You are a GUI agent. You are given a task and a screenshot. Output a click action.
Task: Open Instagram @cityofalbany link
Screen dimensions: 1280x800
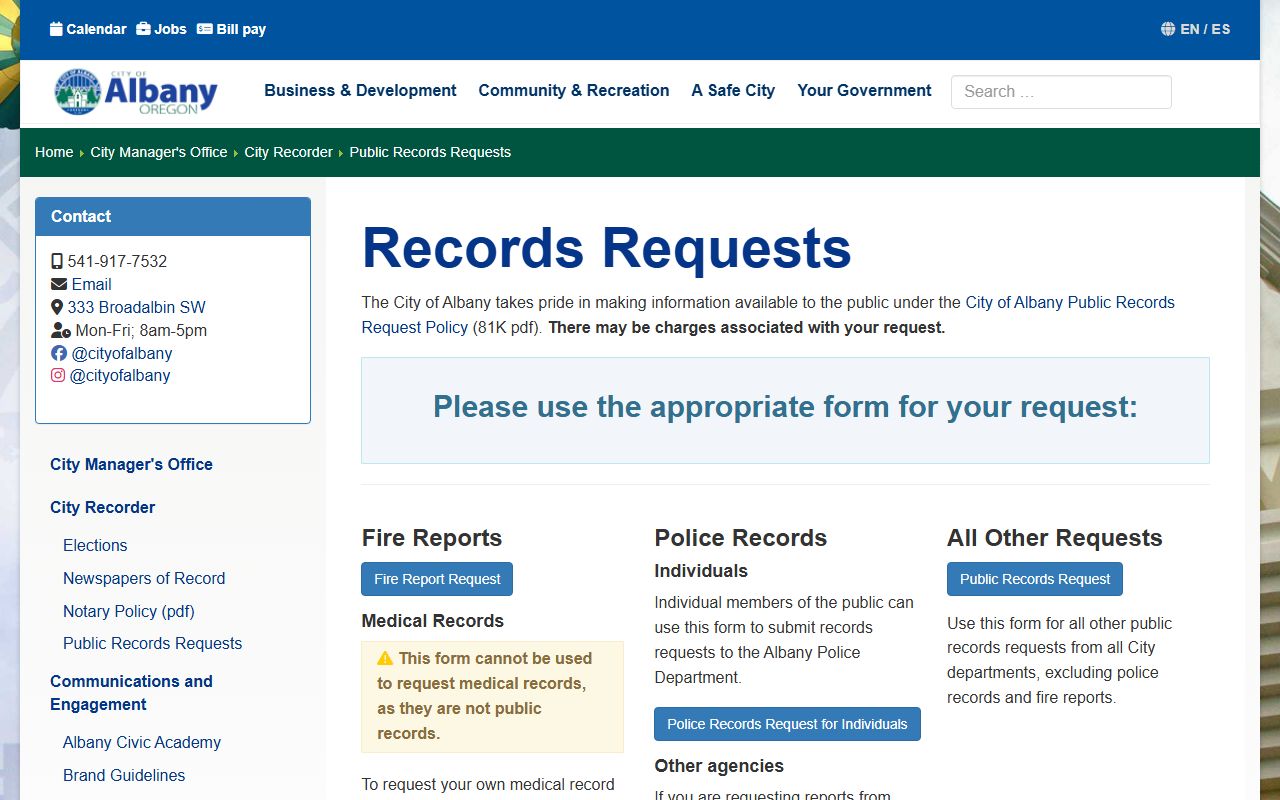pyautogui.click(x=119, y=375)
